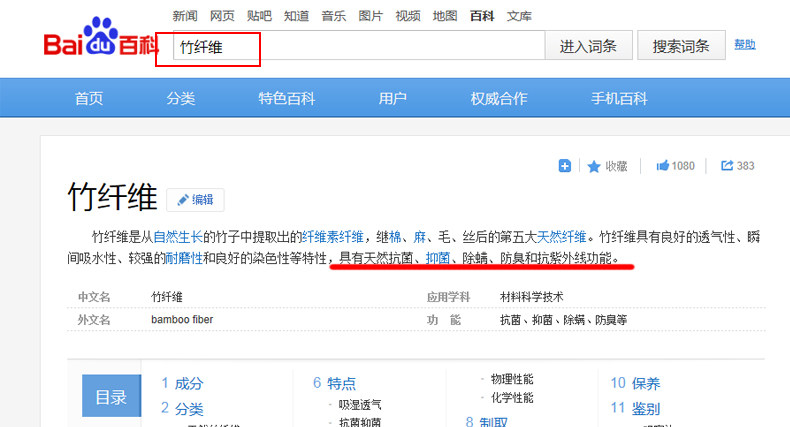The height and width of the screenshot is (427, 790).
Task: Follow the 纤维素纤维 link
Action: click(333, 237)
